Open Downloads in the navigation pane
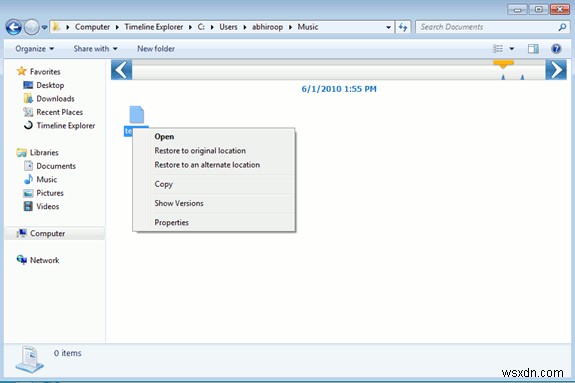Viewport: 575px width, 383px height. click(55, 99)
